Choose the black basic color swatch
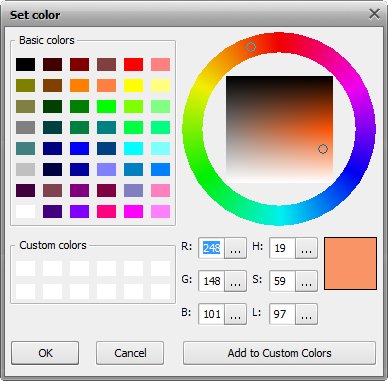Image resolution: width=388 pixels, height=381 pixels. pos(25,64)
